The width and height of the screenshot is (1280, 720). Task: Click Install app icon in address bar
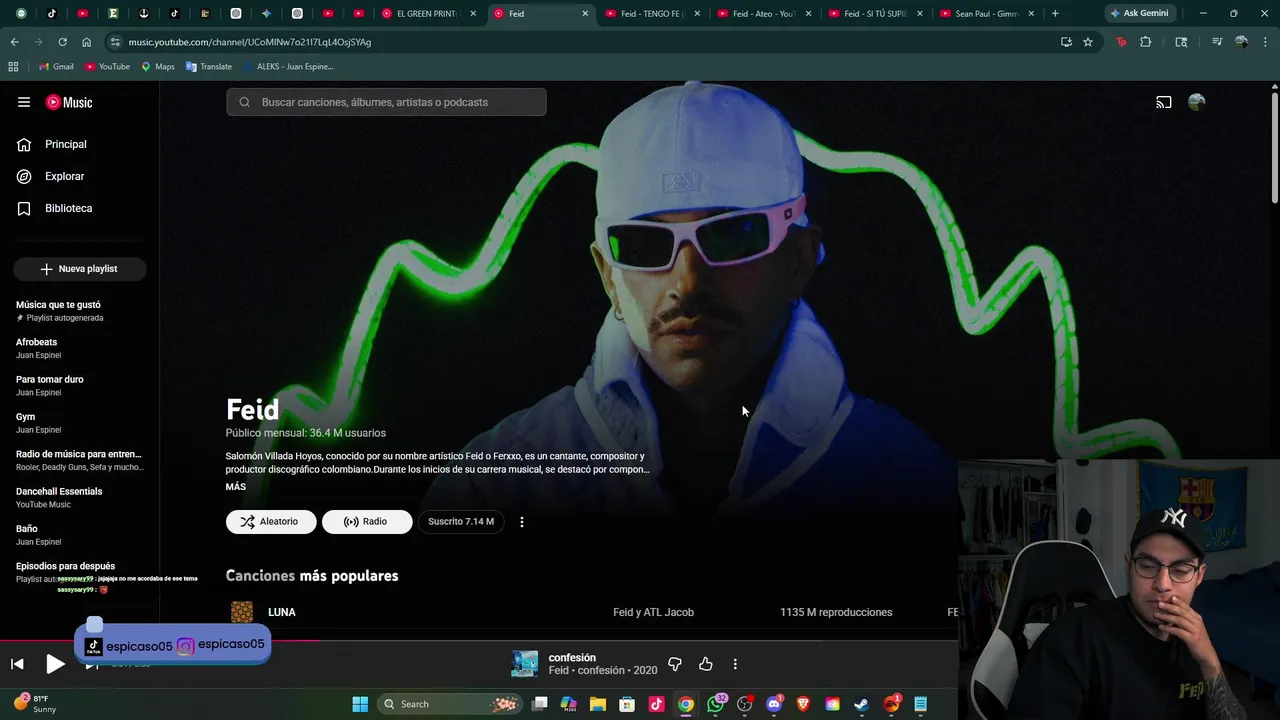point(1066,42)
